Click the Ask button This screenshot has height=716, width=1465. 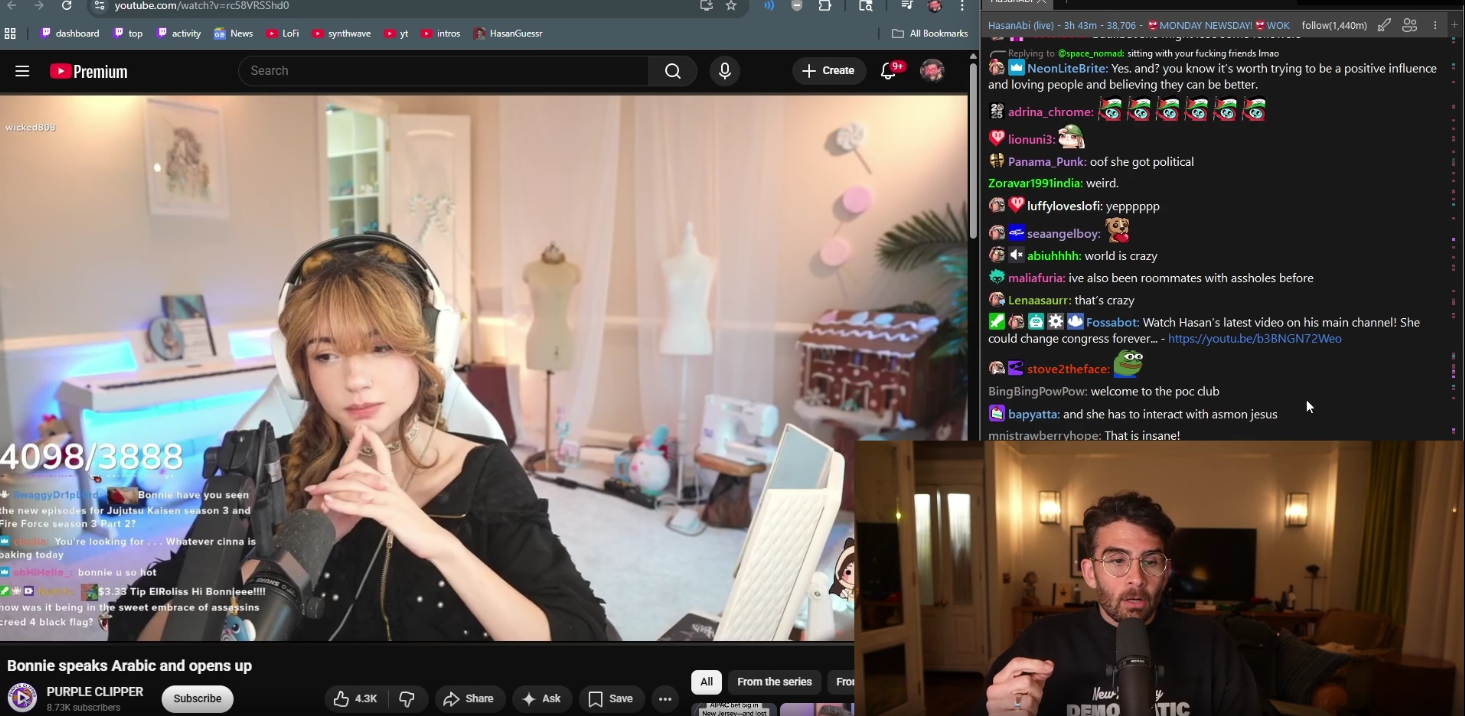click(x=541, y=699)
